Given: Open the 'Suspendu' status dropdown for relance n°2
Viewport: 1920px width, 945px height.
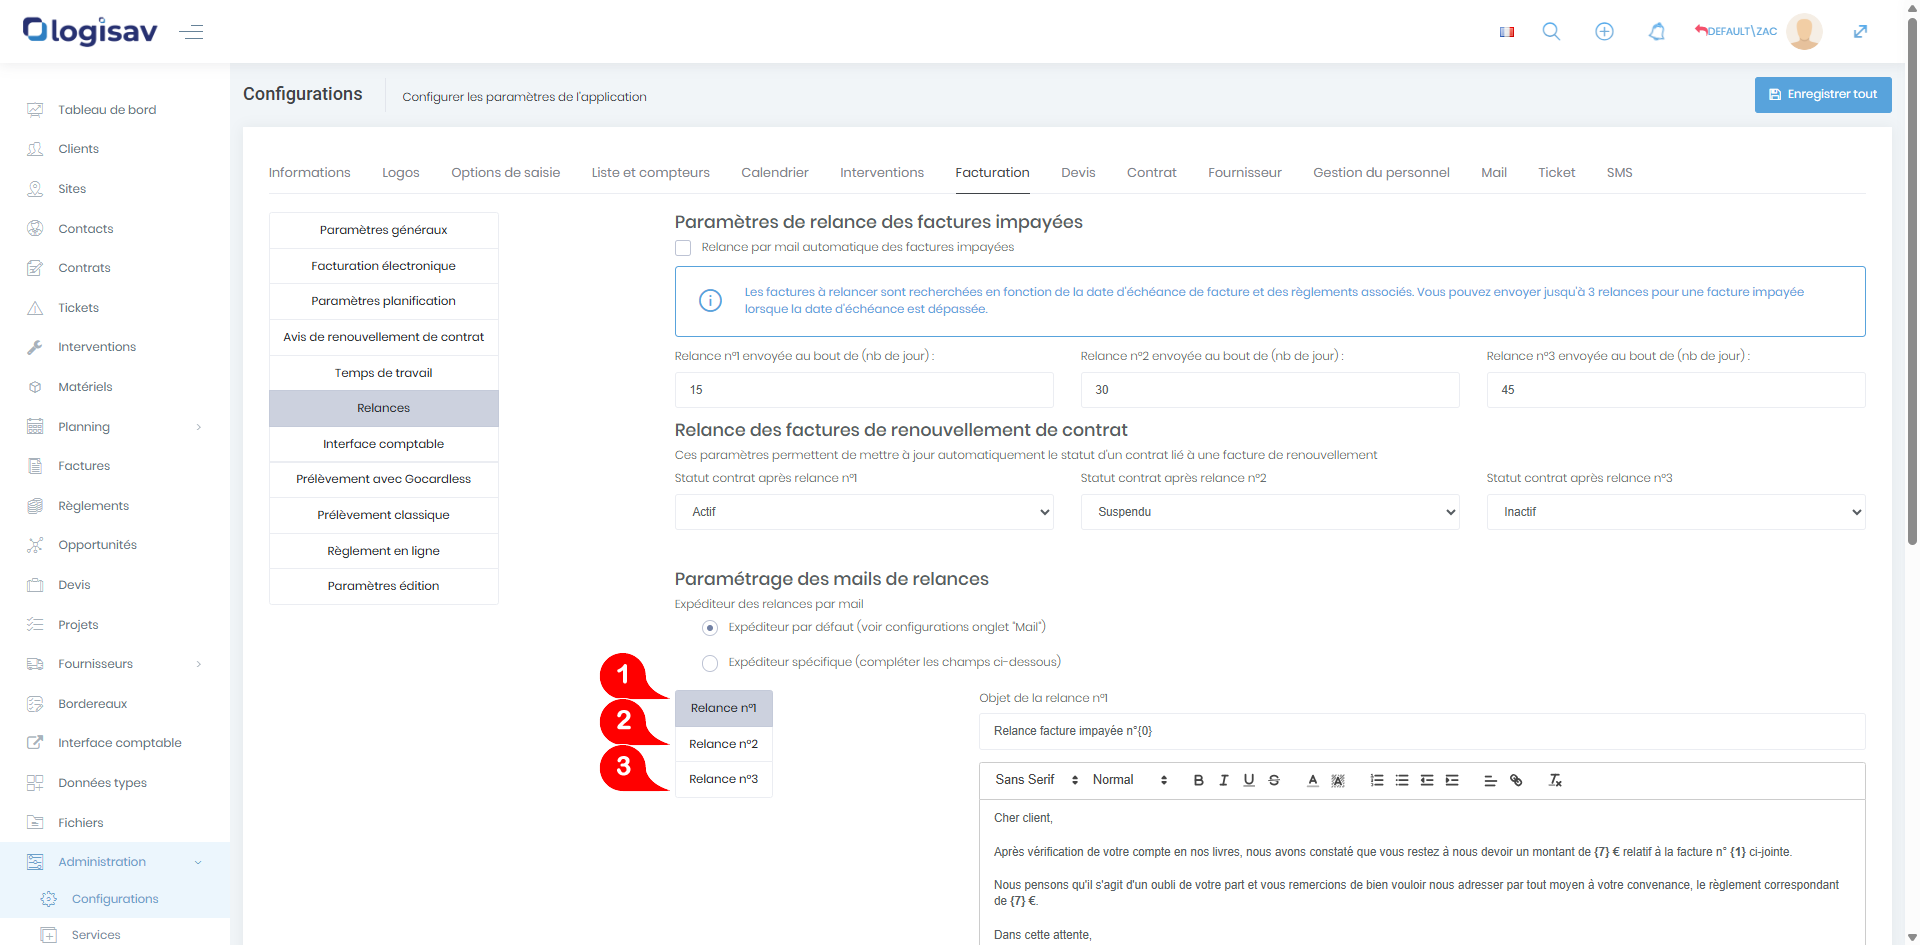Looking at the screenshot, I should 1269,512.
